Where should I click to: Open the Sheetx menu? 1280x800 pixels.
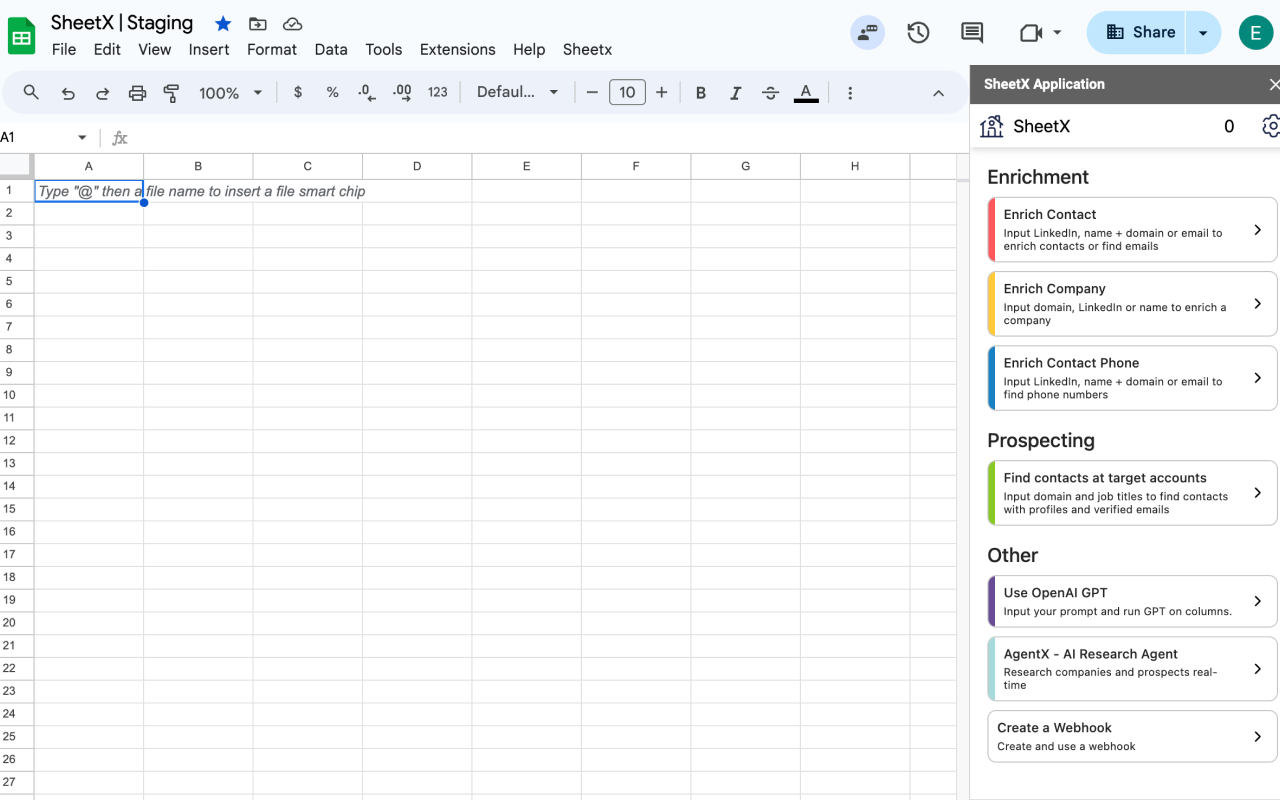(x=587, y=49)
